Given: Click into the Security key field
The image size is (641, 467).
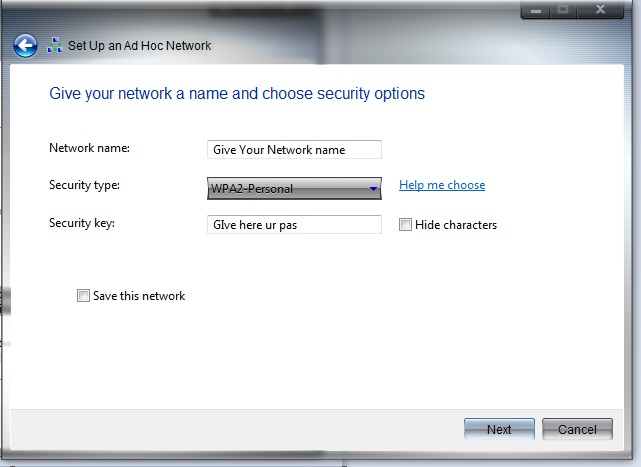Looking at the screenshot, I should (x=294, y=225).
